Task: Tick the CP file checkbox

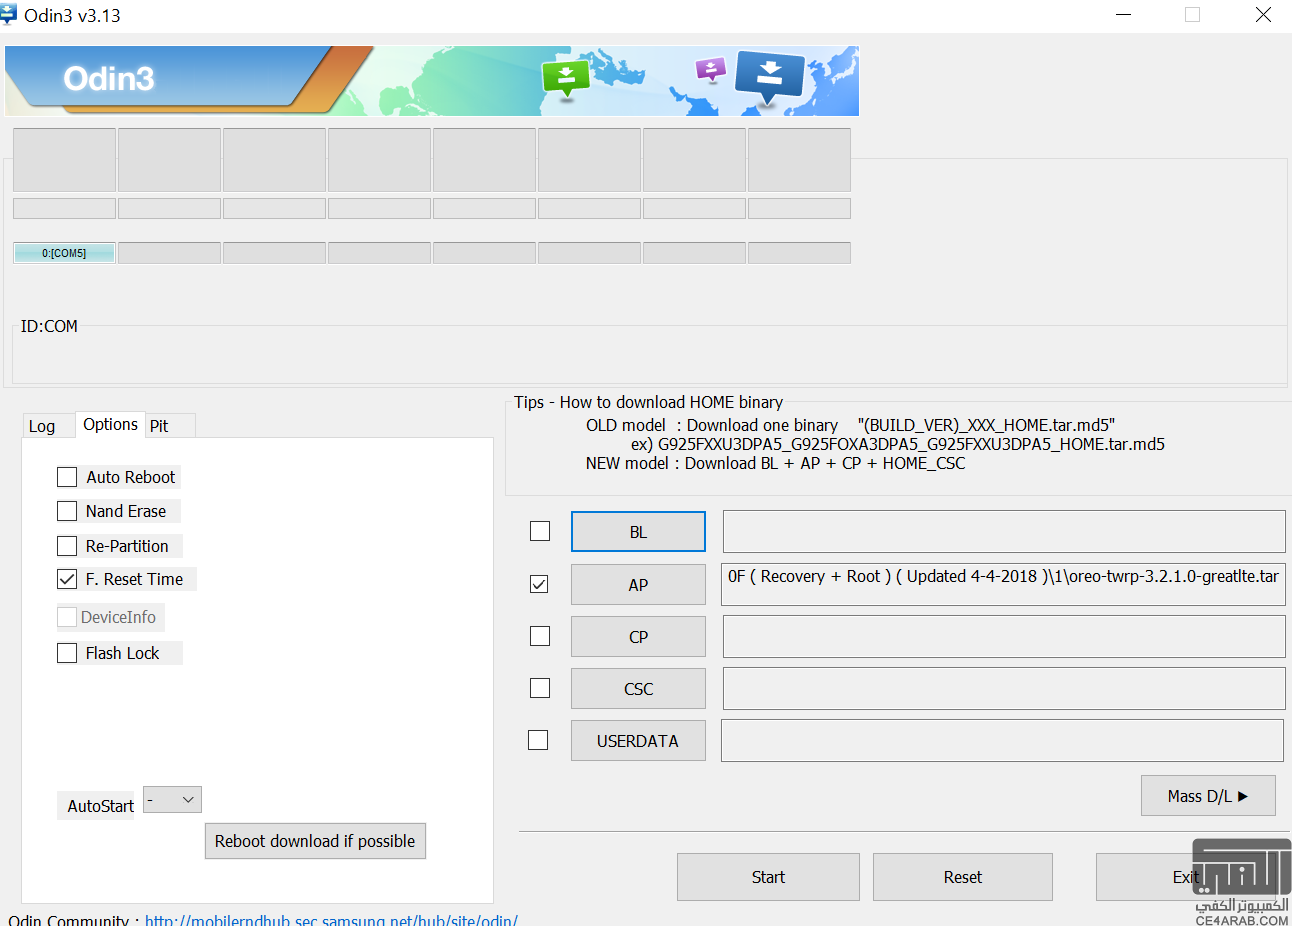Action: 540,636
